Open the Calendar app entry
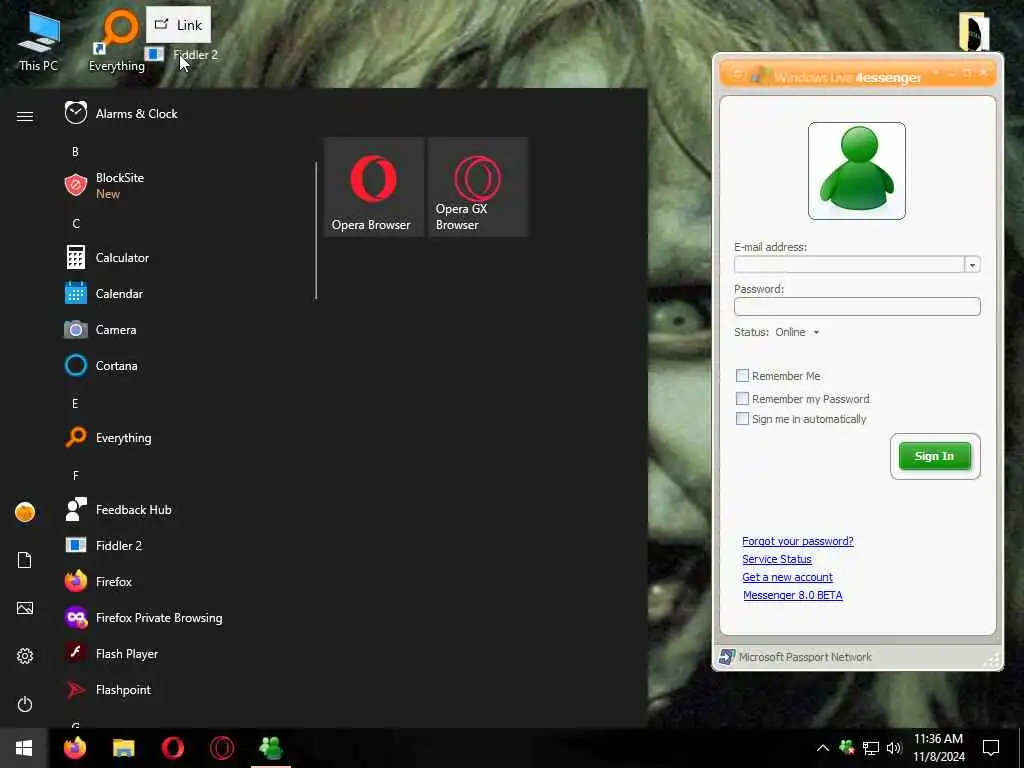Image resolution: width=1024 pixels, height=768 pixels. click(104, 294)
